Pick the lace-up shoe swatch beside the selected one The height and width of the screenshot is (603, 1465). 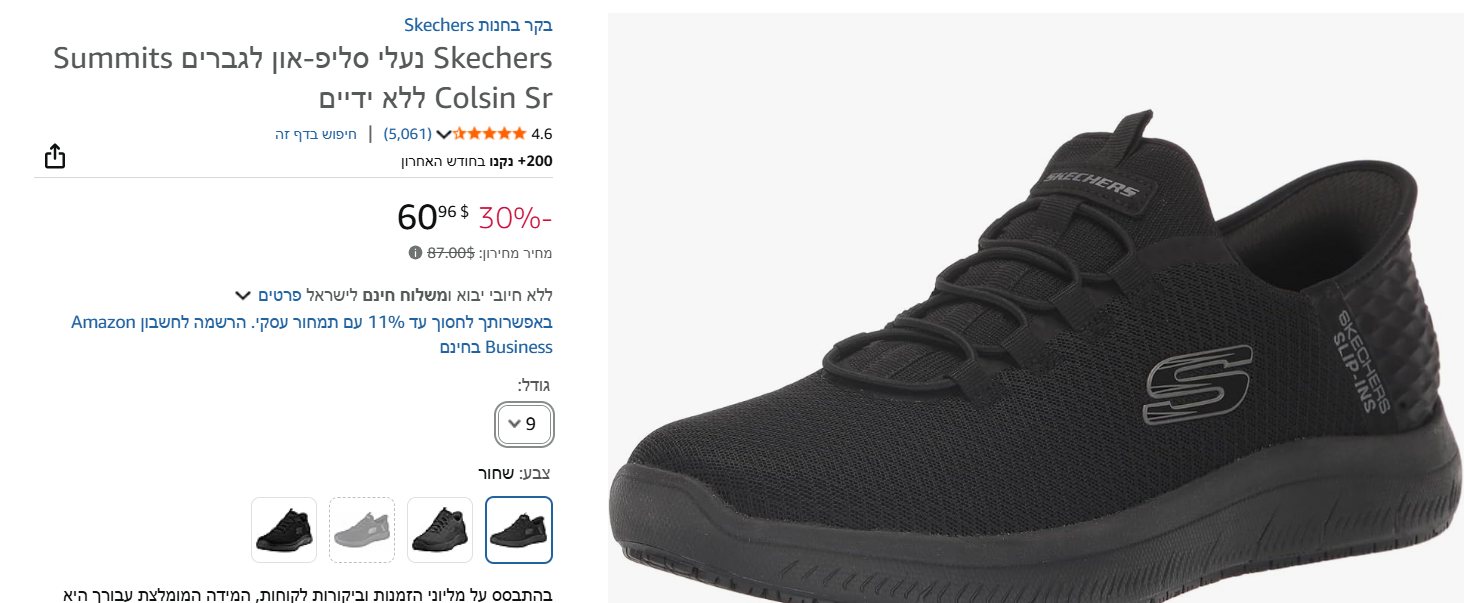coord(440,530)
